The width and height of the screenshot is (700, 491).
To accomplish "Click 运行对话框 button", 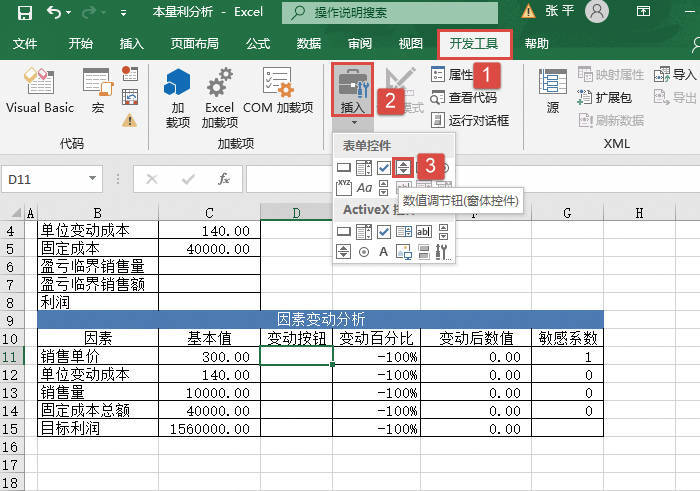I will 470,120.
